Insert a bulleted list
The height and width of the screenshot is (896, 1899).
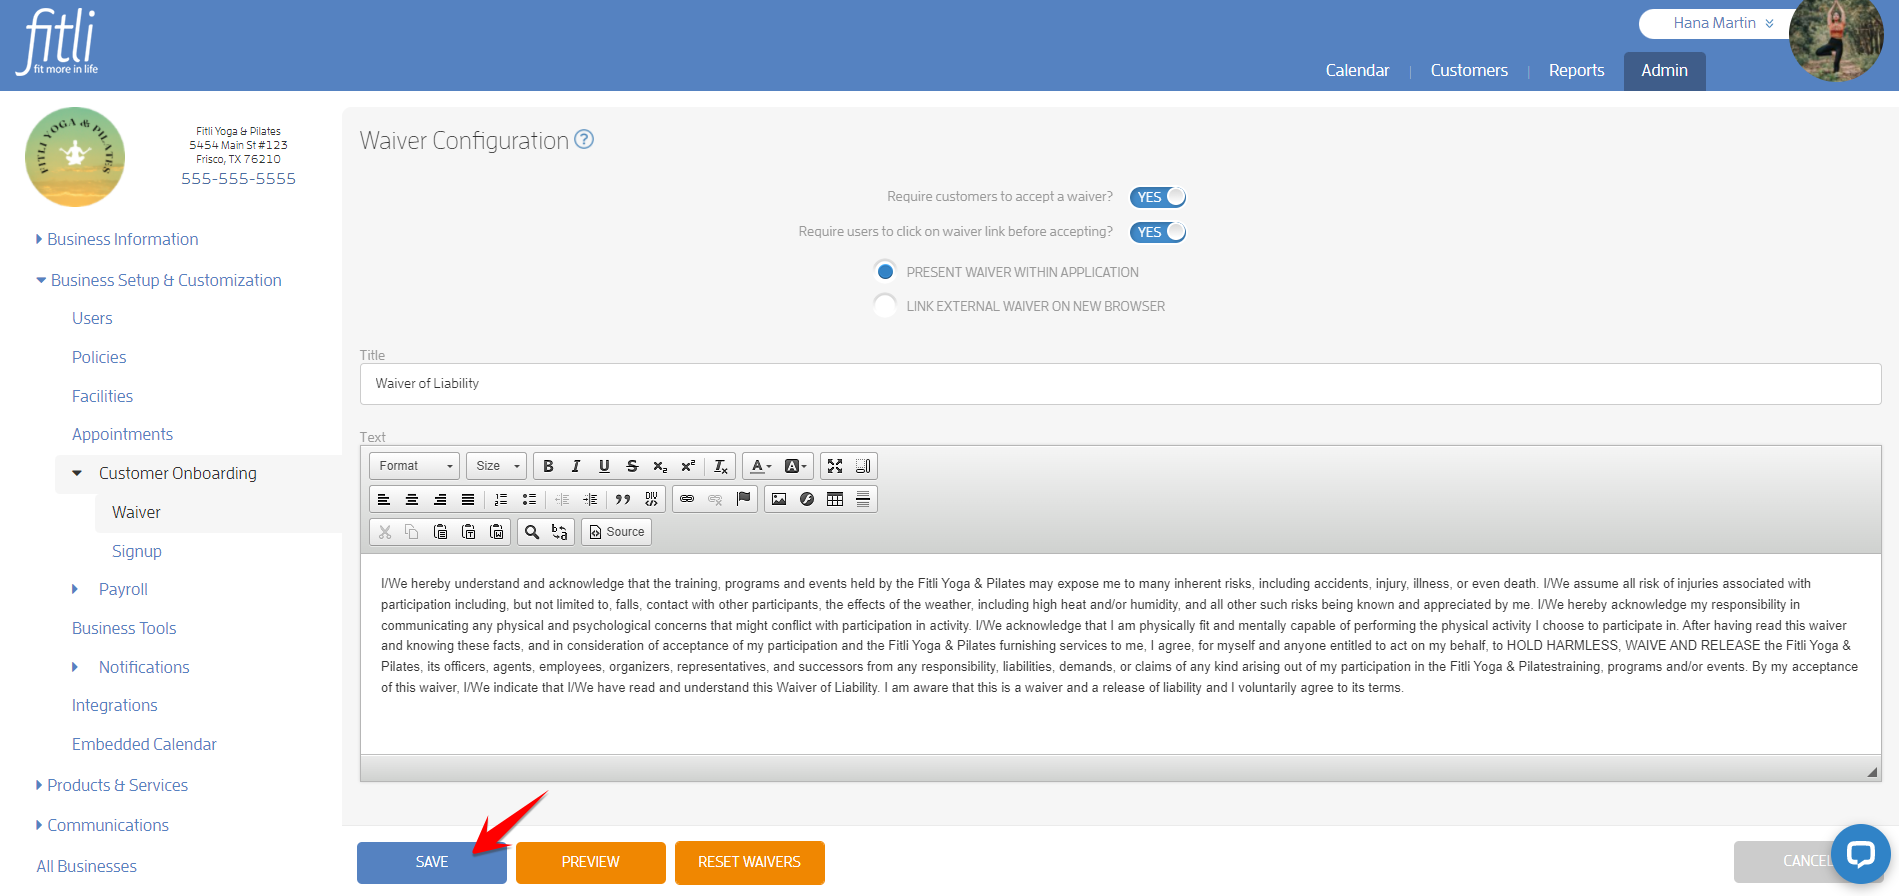point(529,499)
